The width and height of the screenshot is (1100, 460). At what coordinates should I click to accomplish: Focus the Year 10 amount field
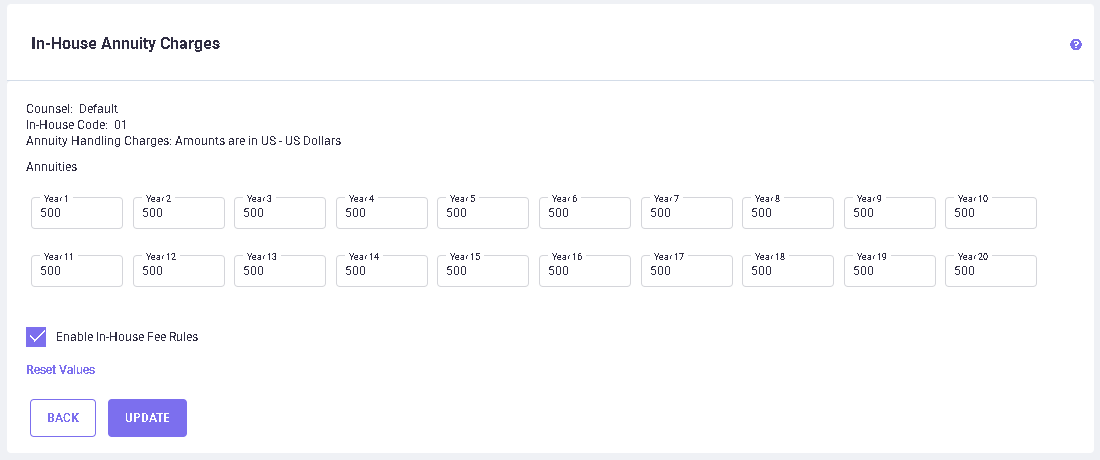991,213
